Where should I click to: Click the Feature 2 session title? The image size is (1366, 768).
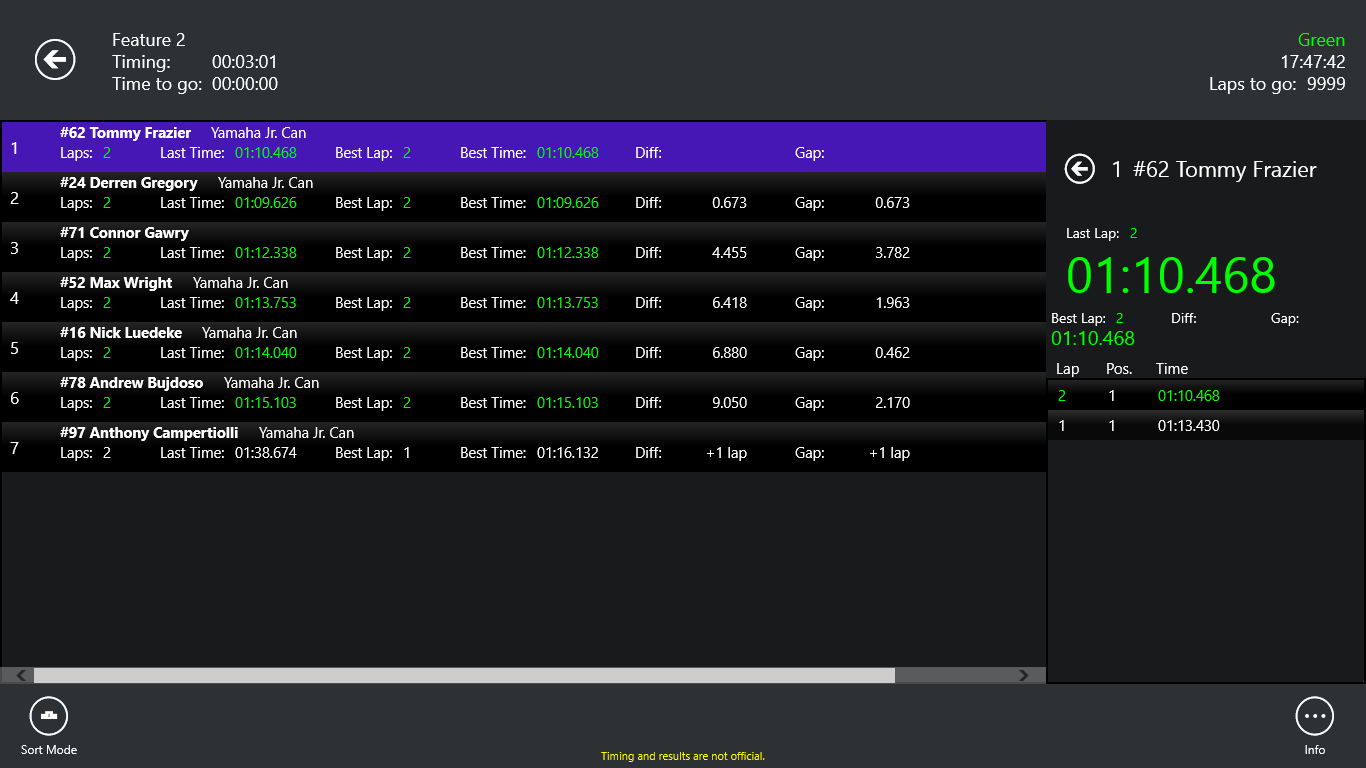tap(148, 40)
